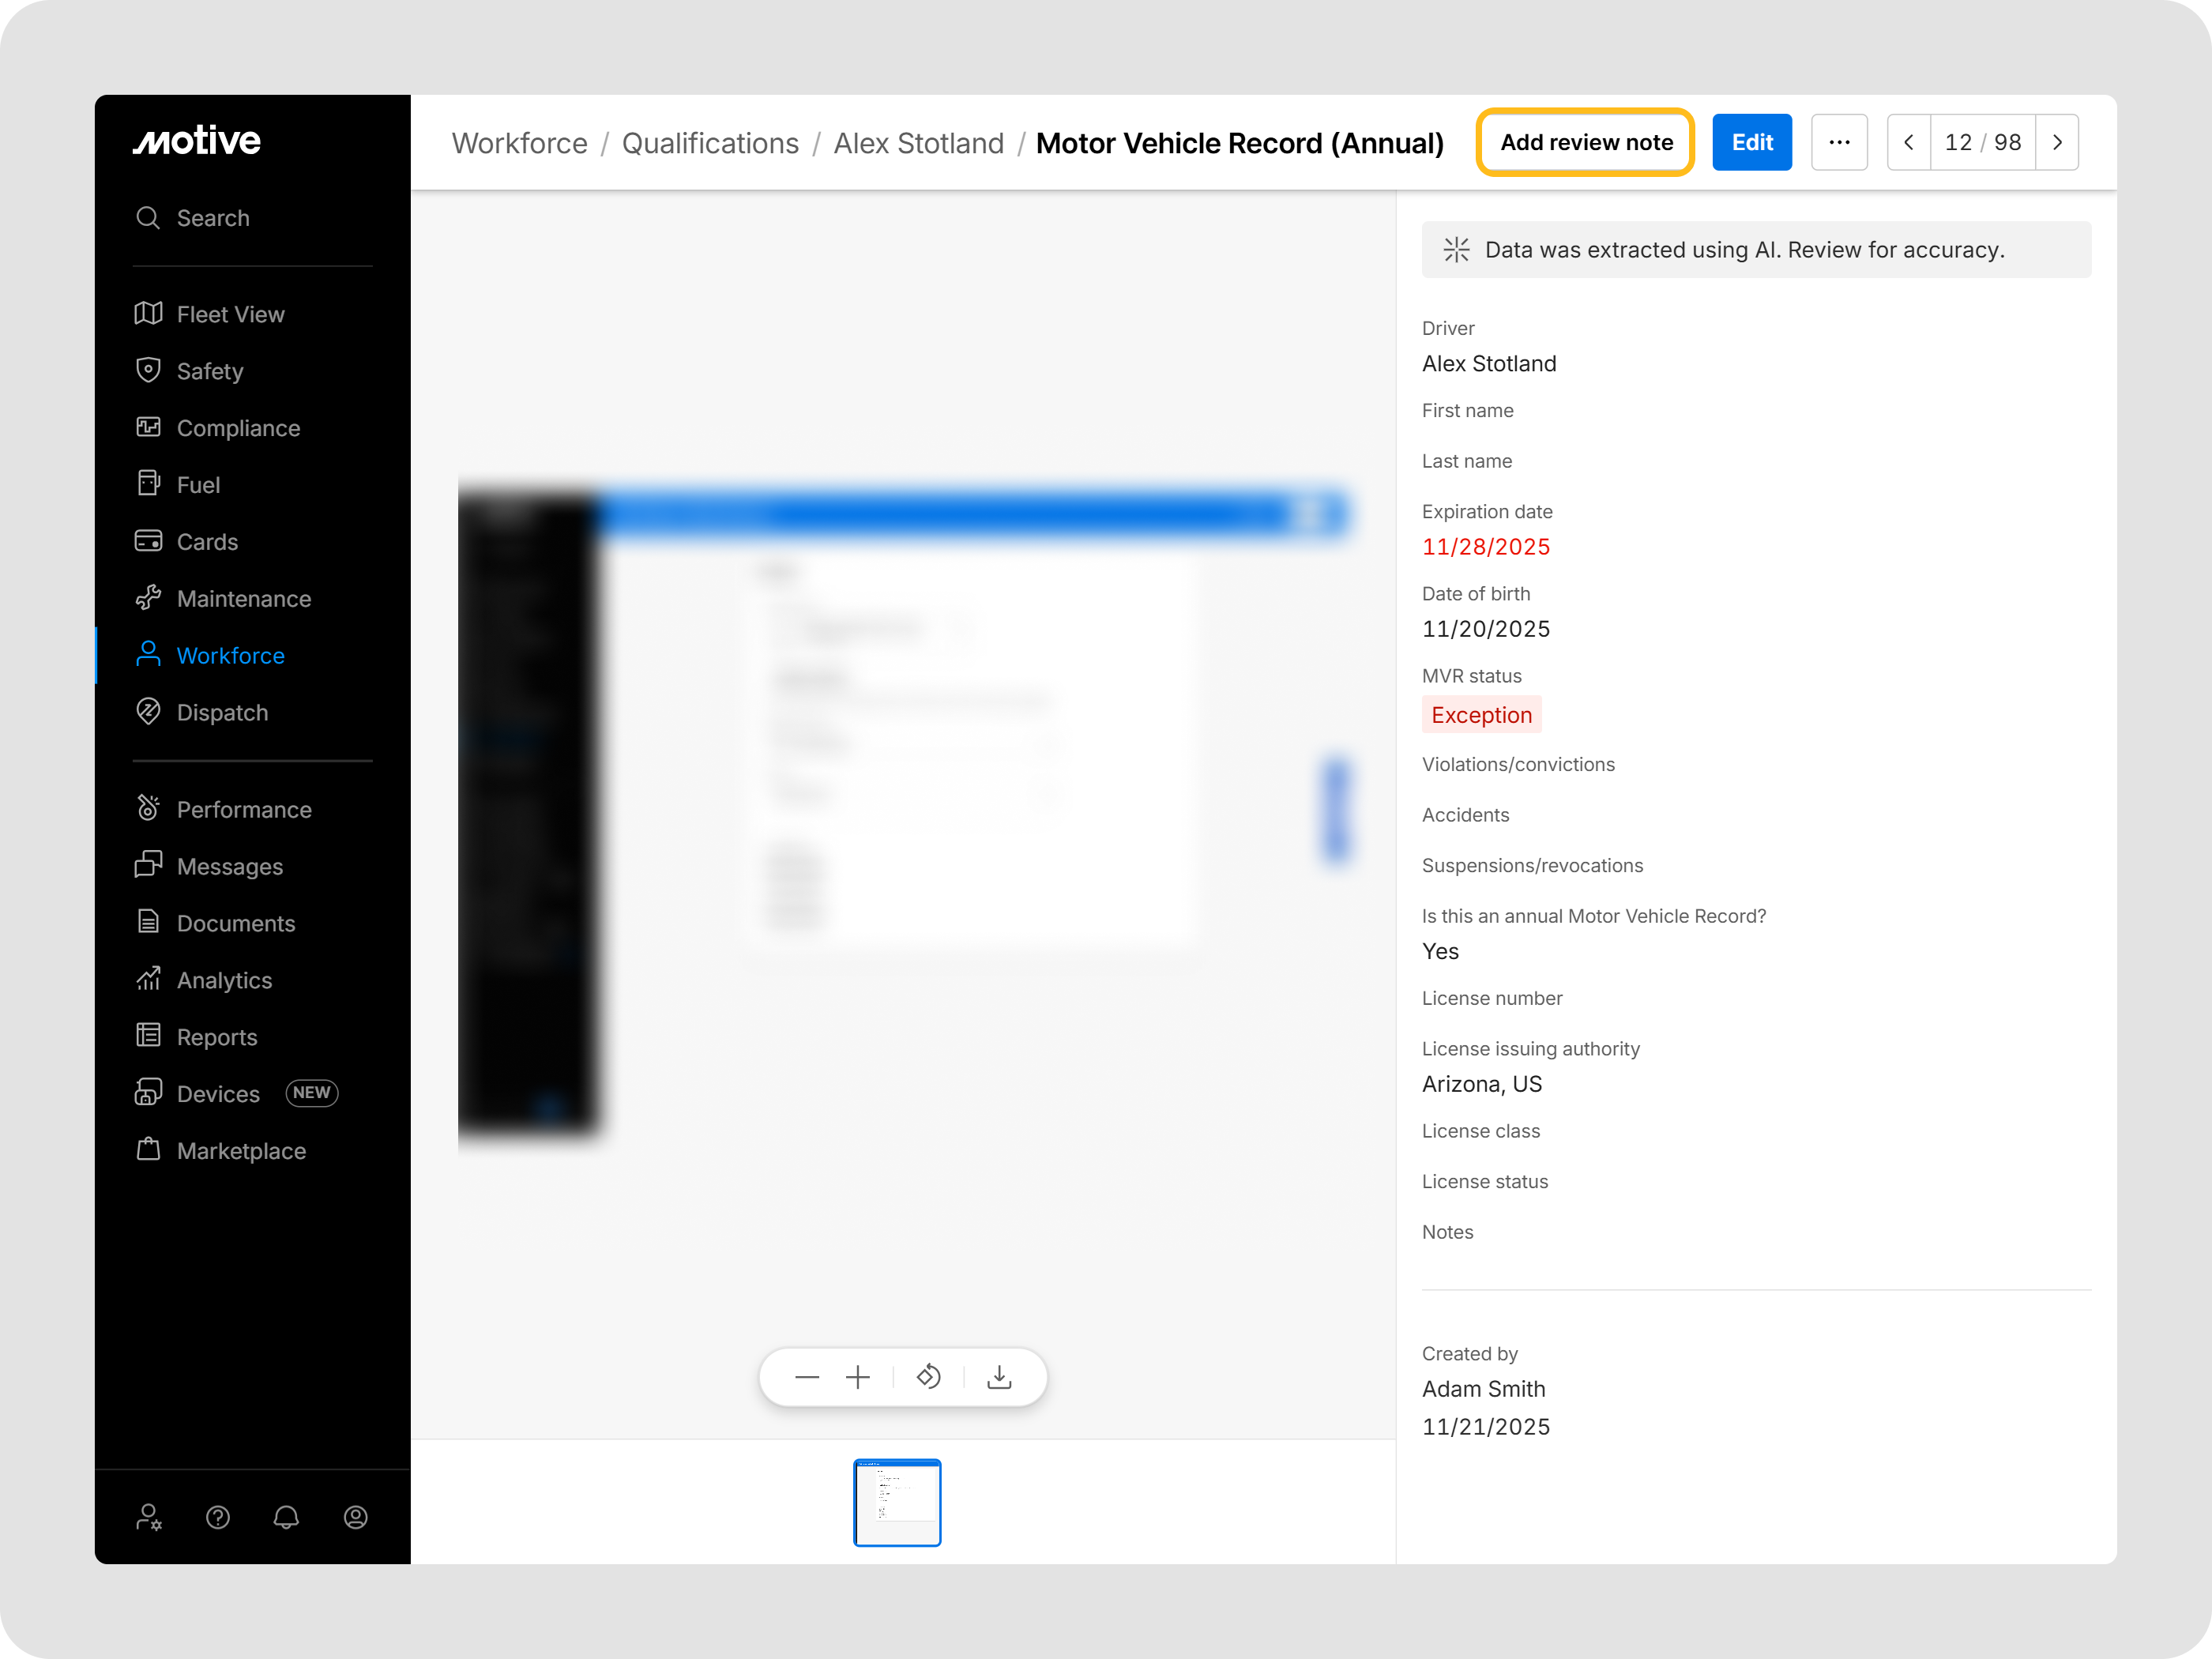Download the document via download icon

(999, 1378)
